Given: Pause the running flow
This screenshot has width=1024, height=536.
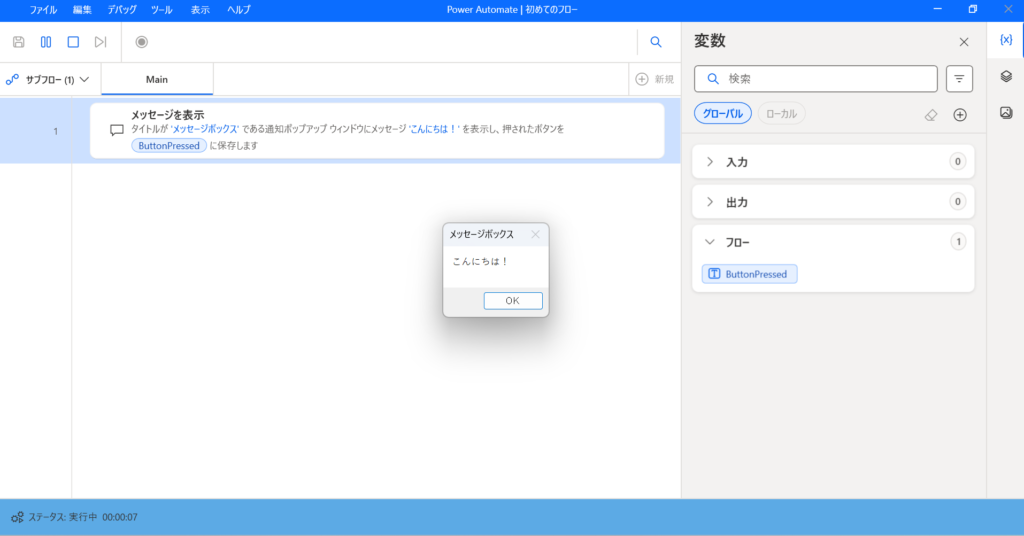Looking at the screenshot, I should click(46, 42).
